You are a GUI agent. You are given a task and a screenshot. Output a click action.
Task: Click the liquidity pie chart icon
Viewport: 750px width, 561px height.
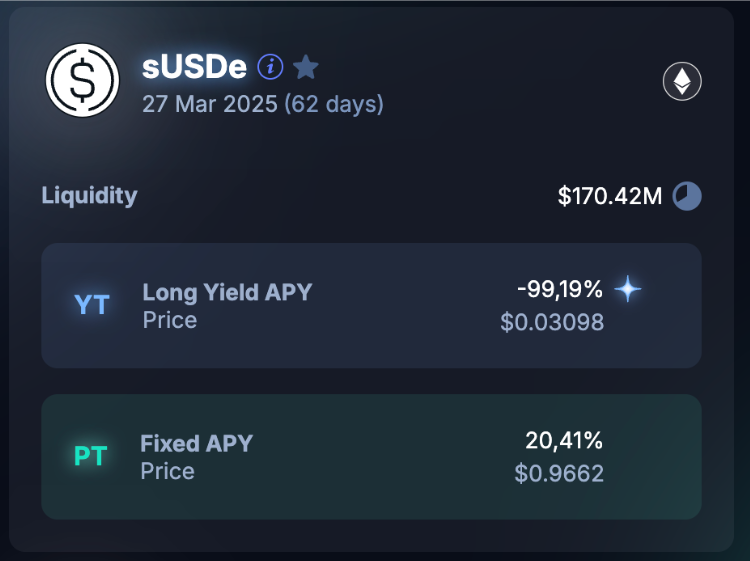click(687, 196)
